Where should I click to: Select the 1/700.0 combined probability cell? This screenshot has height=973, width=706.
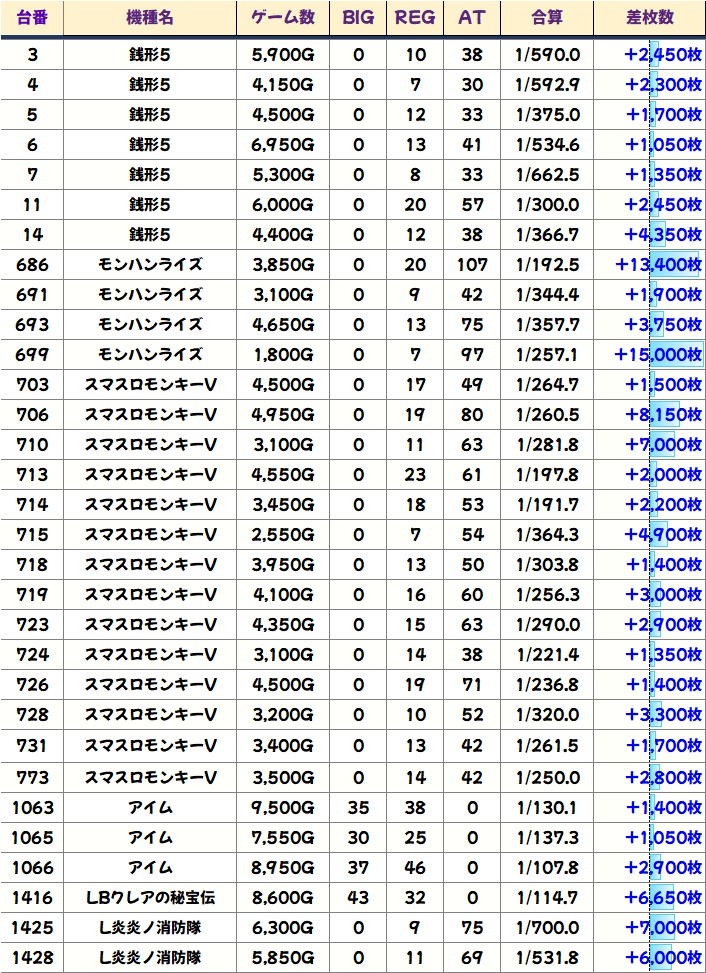(x=548, y=928)
